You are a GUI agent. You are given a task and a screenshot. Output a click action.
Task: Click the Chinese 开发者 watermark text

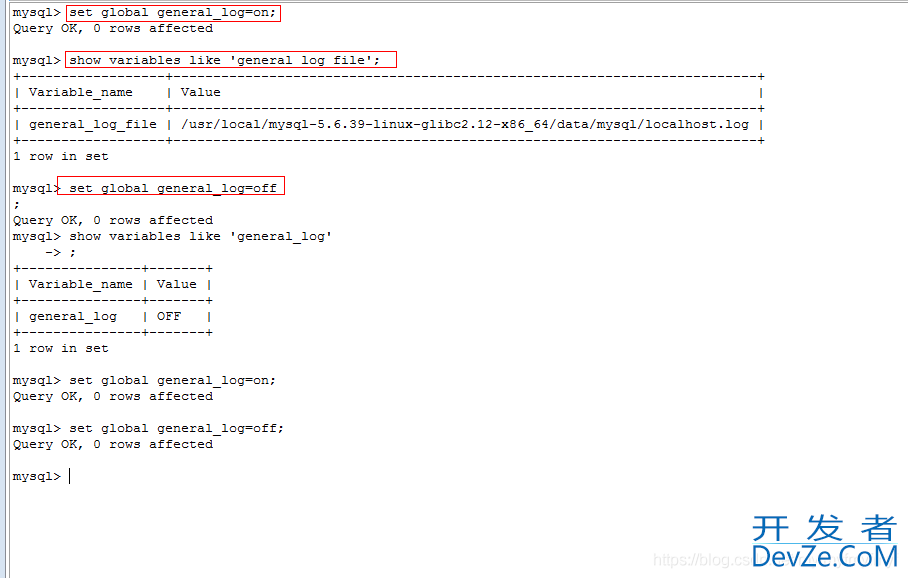point(824,528)
